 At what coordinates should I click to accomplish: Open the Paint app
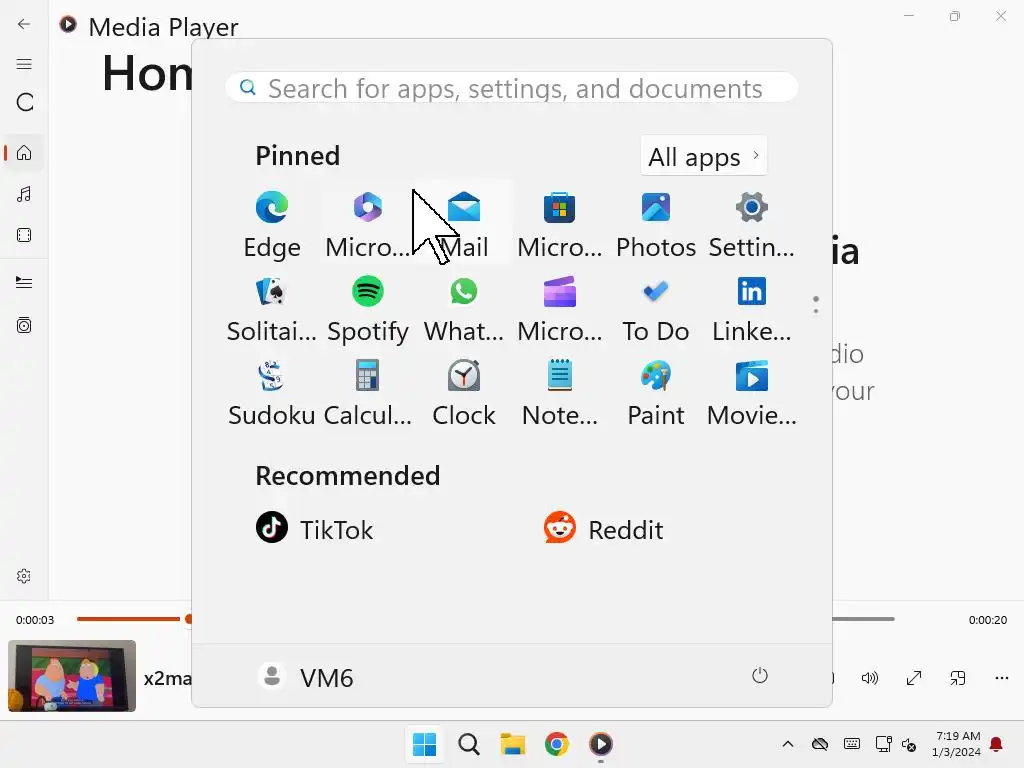coord(656,392)
